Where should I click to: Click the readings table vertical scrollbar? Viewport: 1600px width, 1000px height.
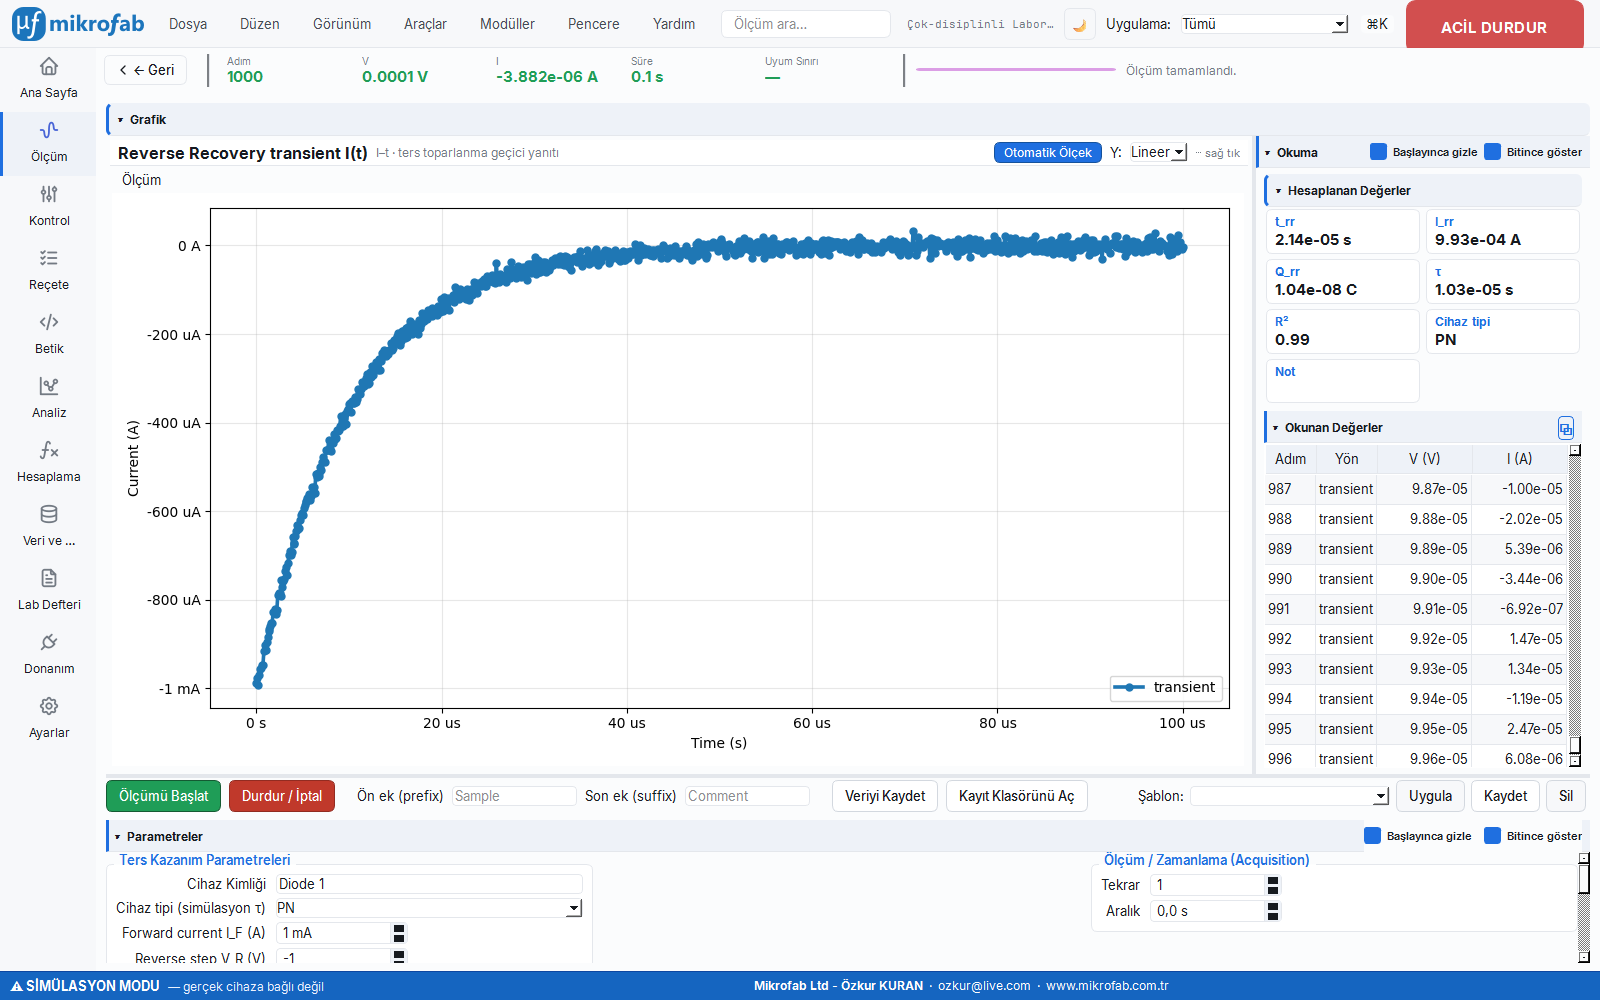pos(1575,605)
